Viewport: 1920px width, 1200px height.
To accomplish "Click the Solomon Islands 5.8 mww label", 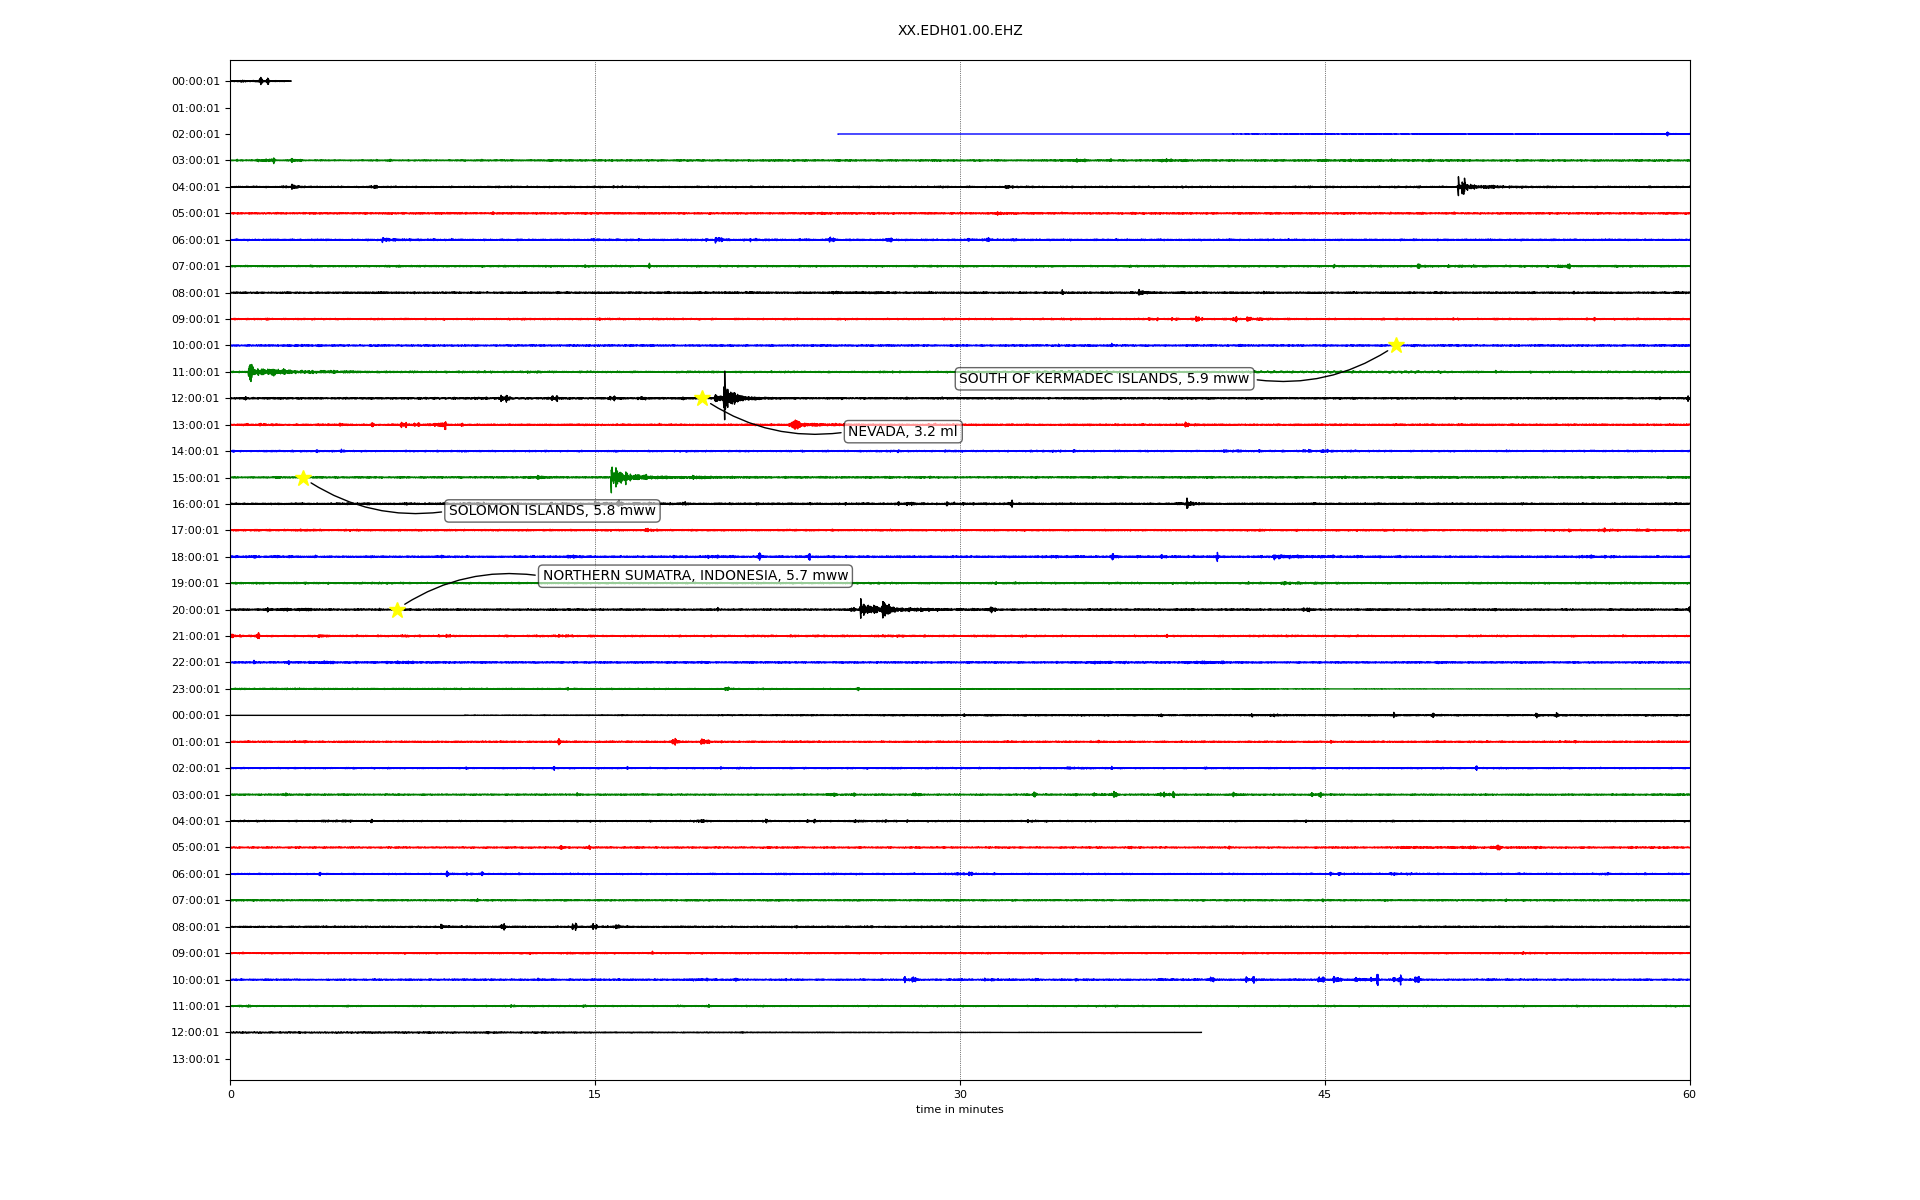I will coord(552,511).
